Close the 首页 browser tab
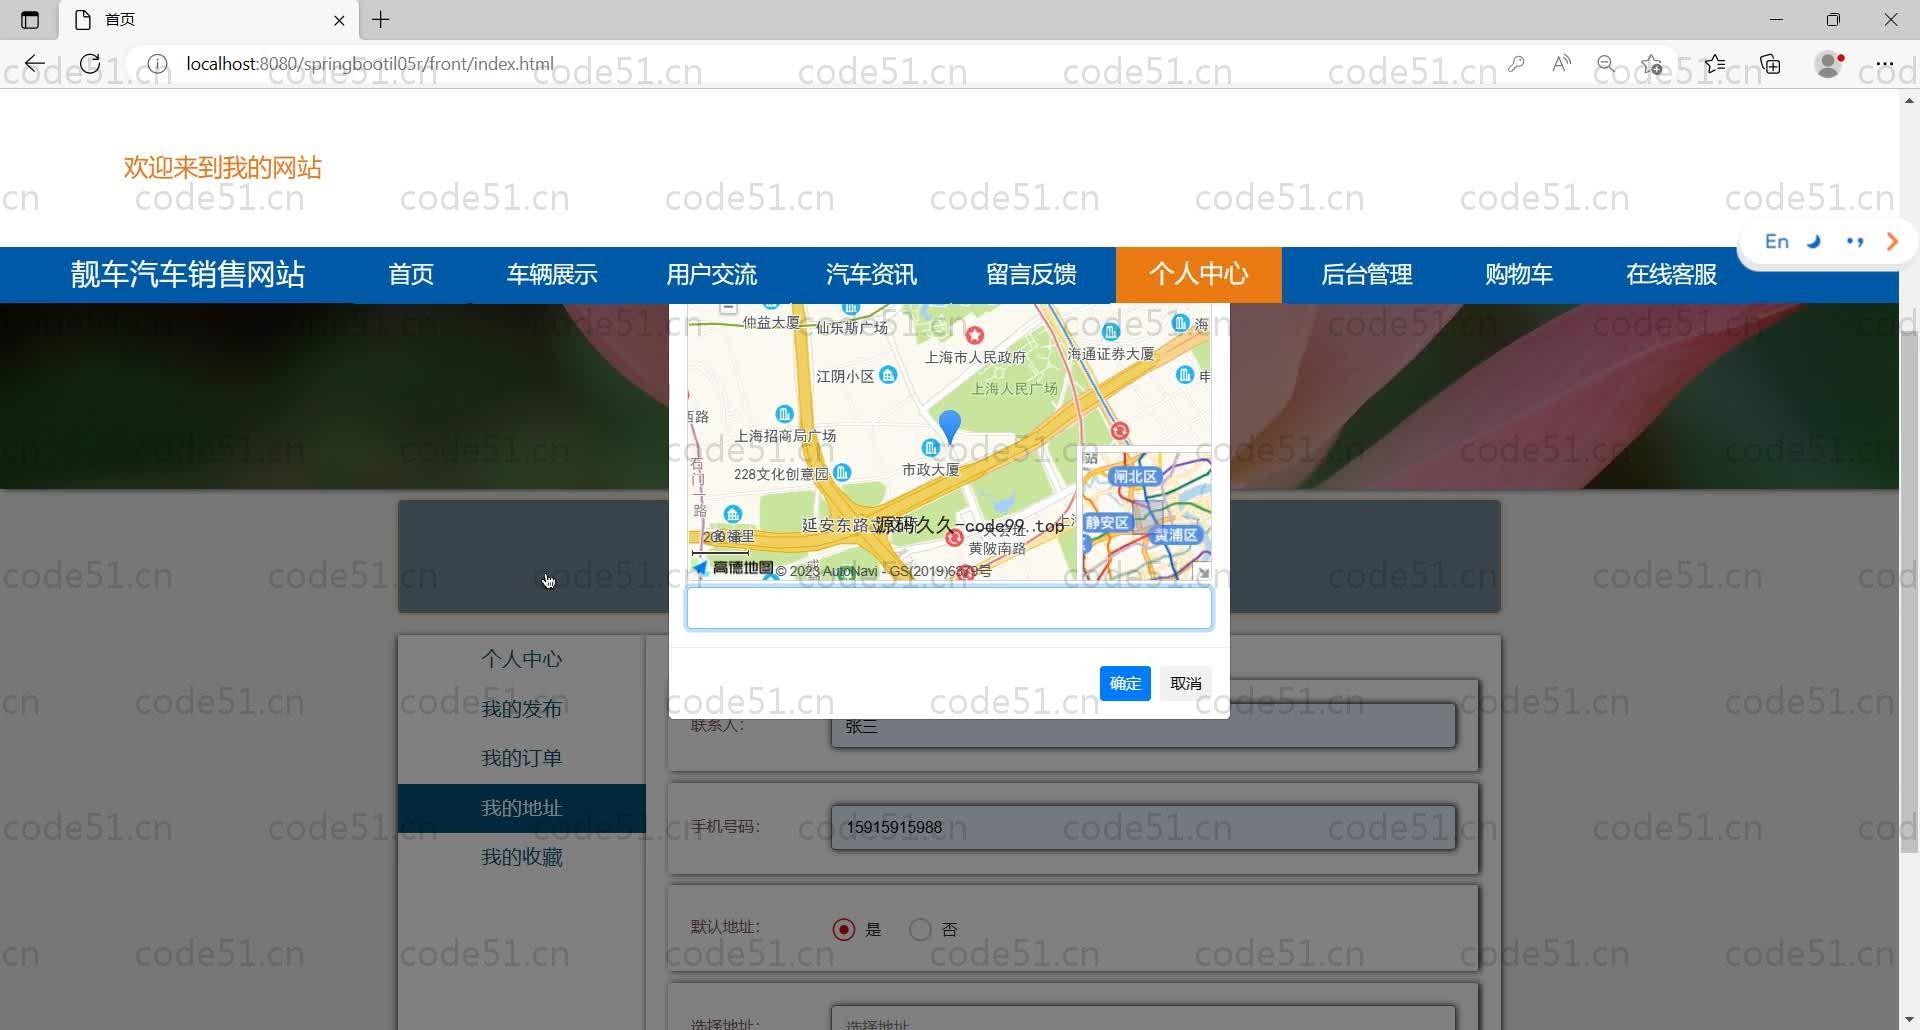 (339, 20)
